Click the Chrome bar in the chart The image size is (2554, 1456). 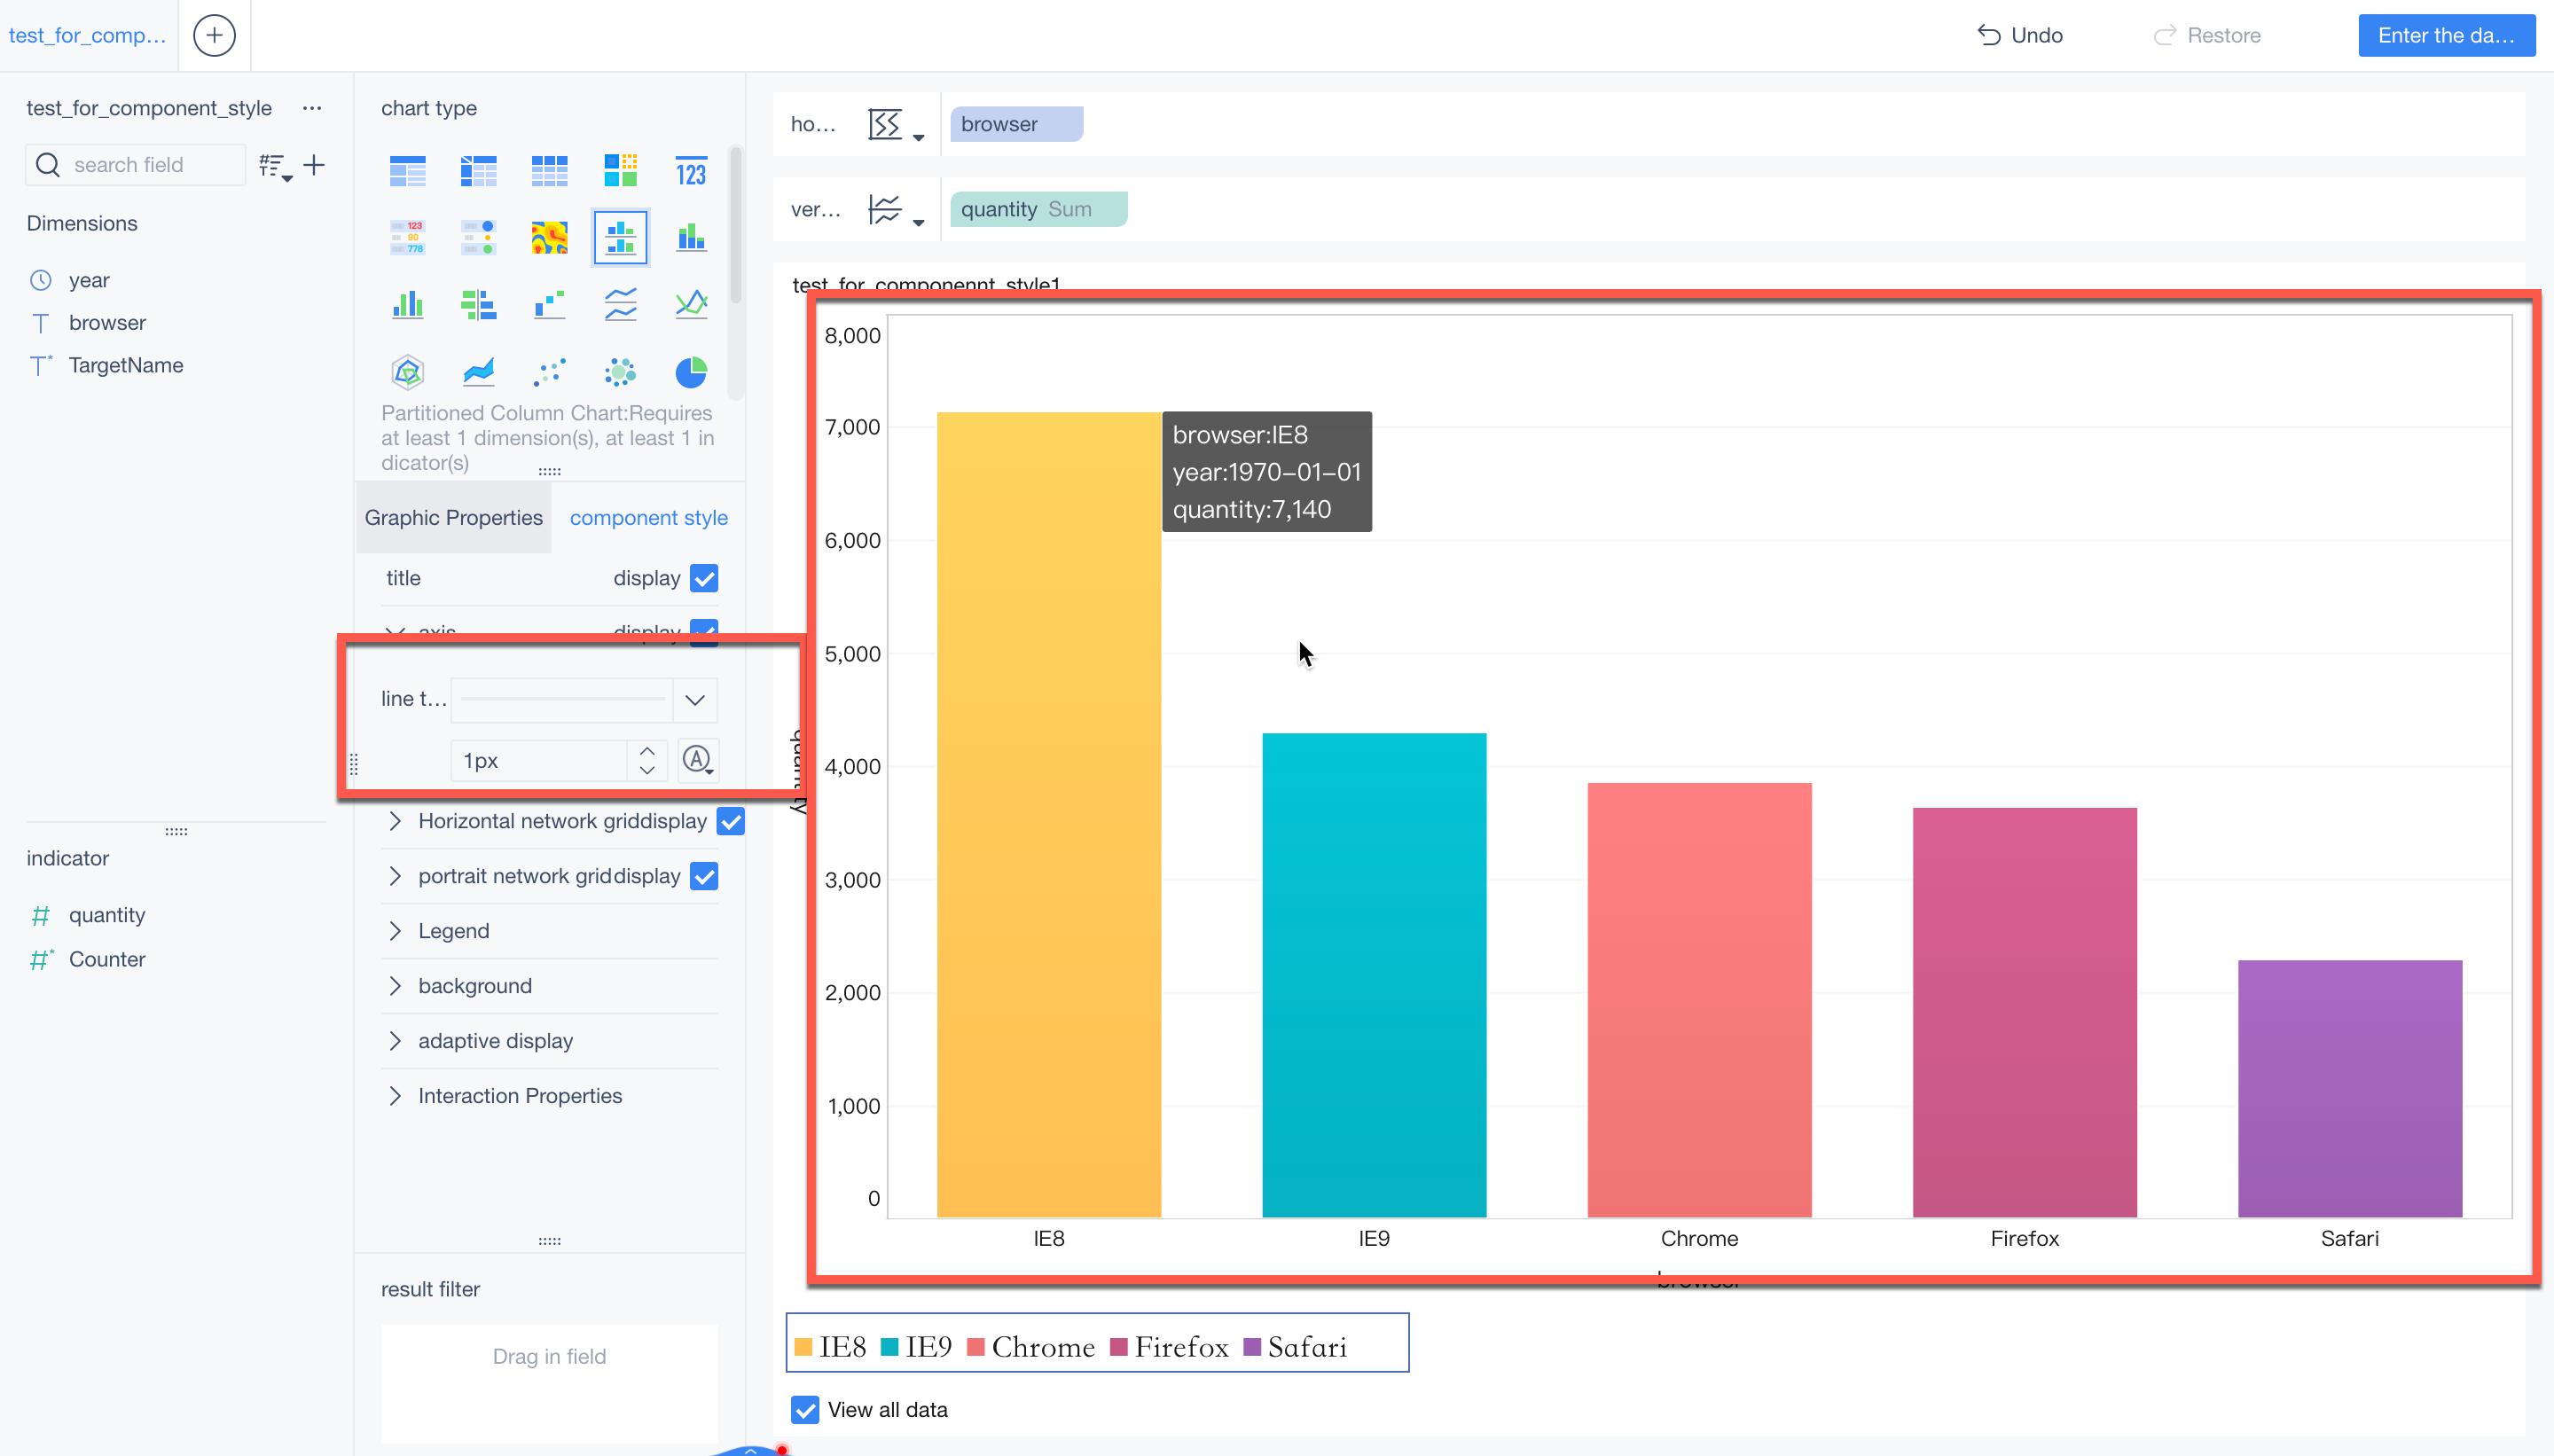point(1699,1000)
